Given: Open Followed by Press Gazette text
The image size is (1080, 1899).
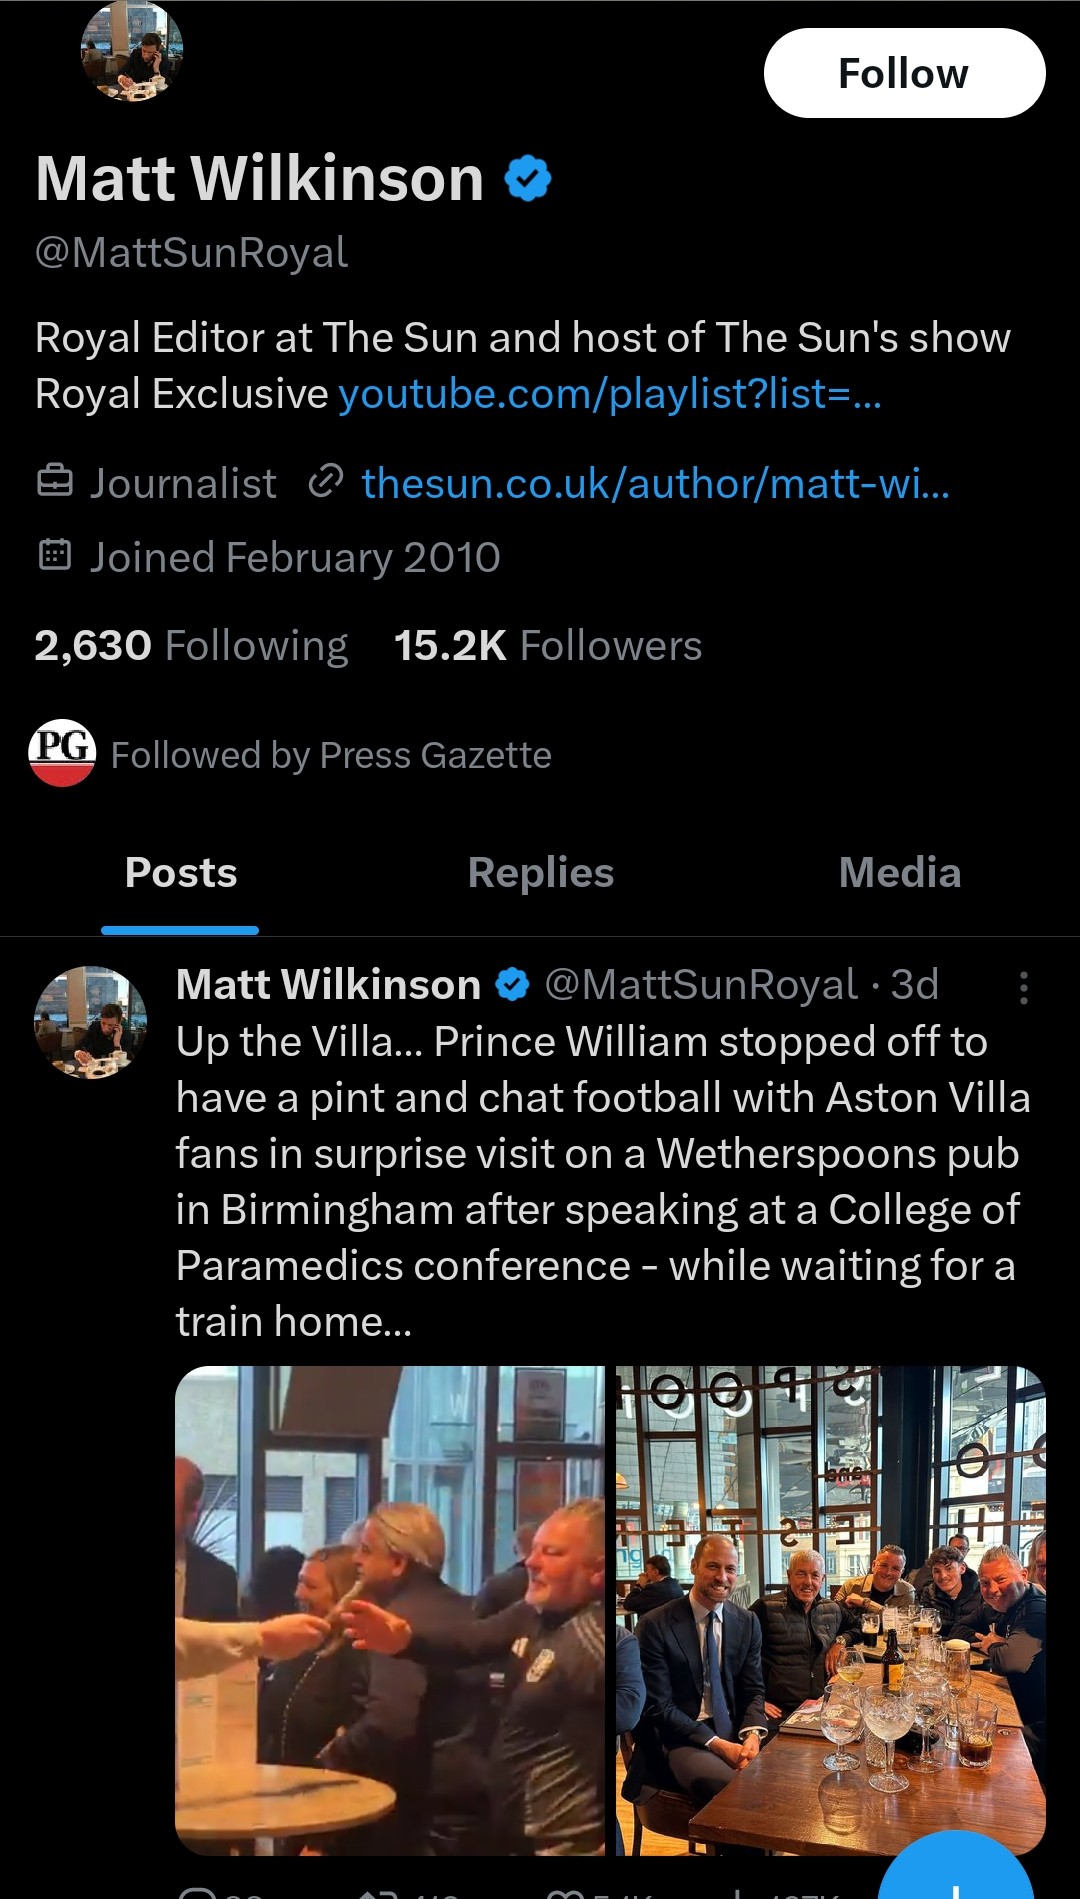Looking at the screenshot, I should coord(331,755).
